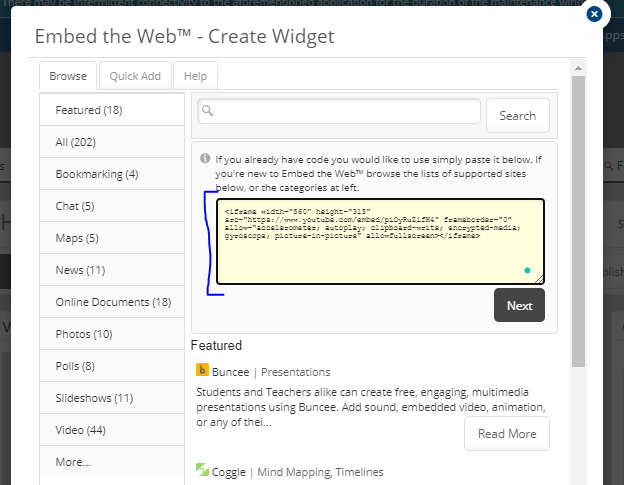
Task: Expand the More... category list
Action: [73, 462]
